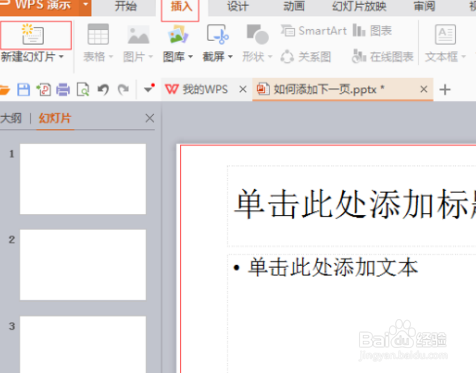
Task: Open the quick access customize dropdown
Action: [149, 89]
